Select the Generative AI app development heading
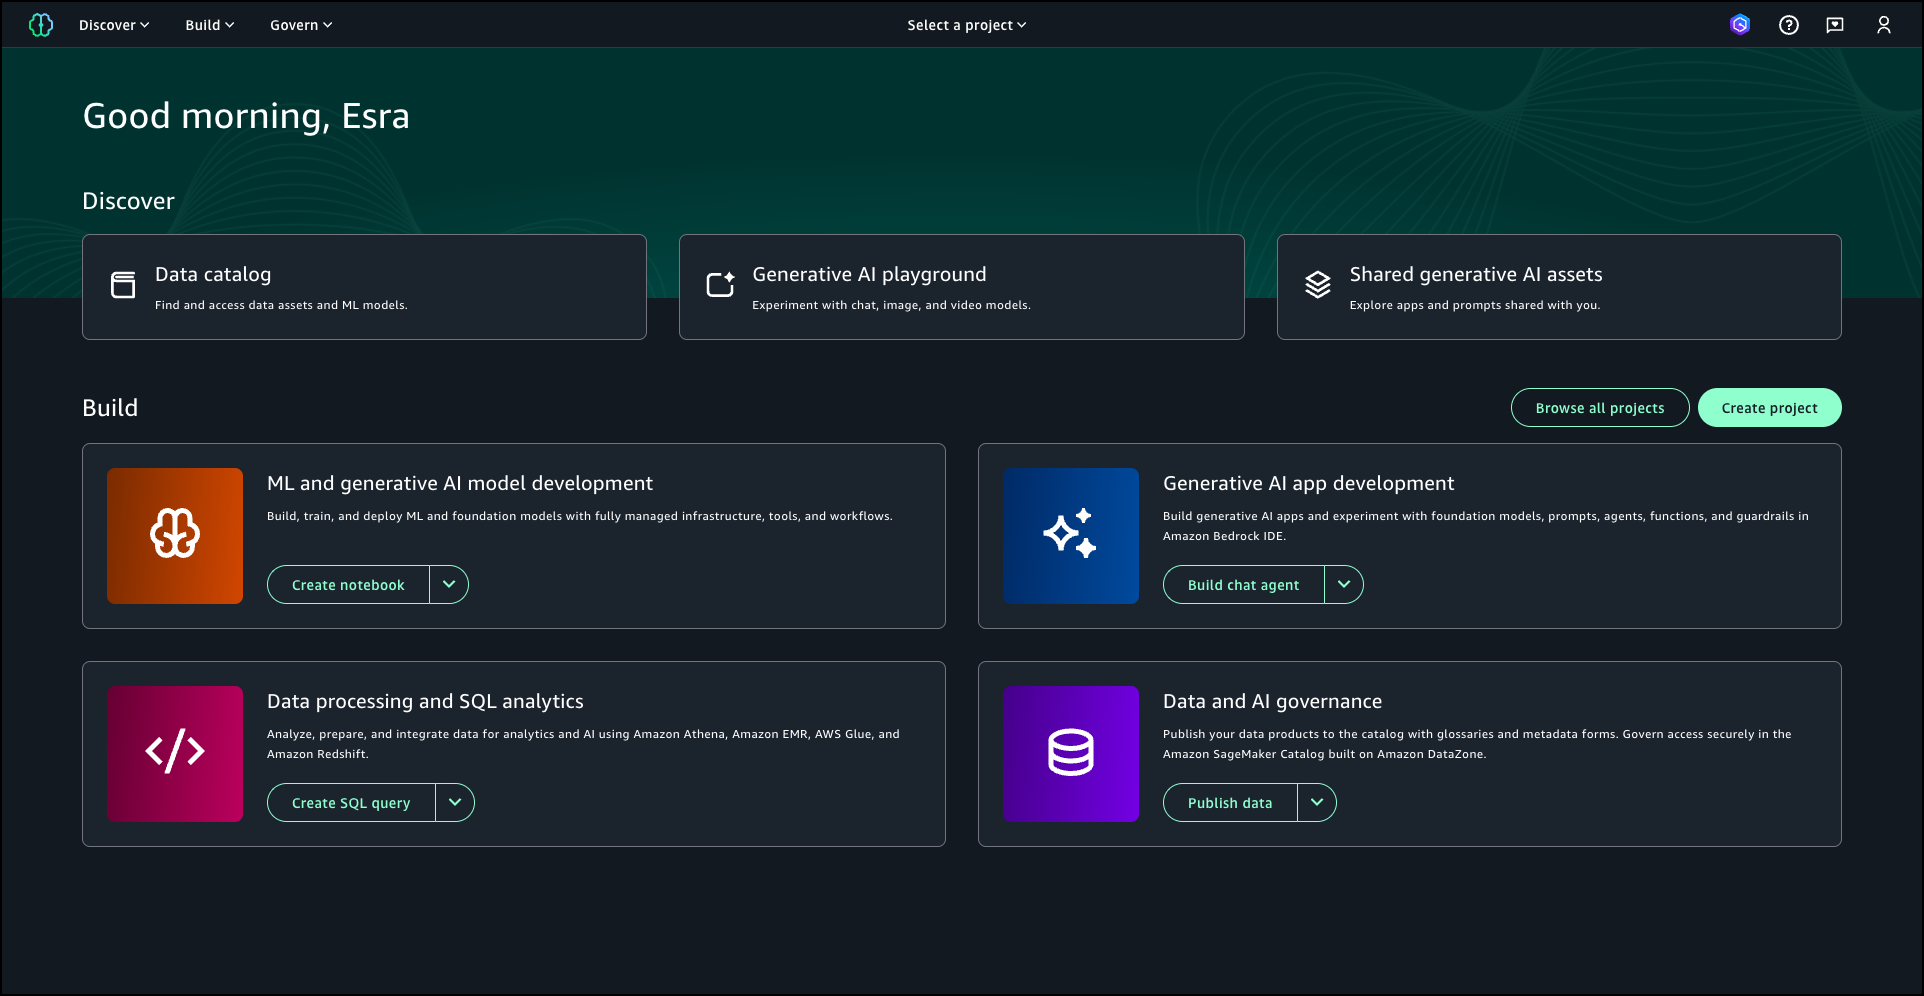The height and width of the screenshot is (996, 1924). tap(1308, 484)
